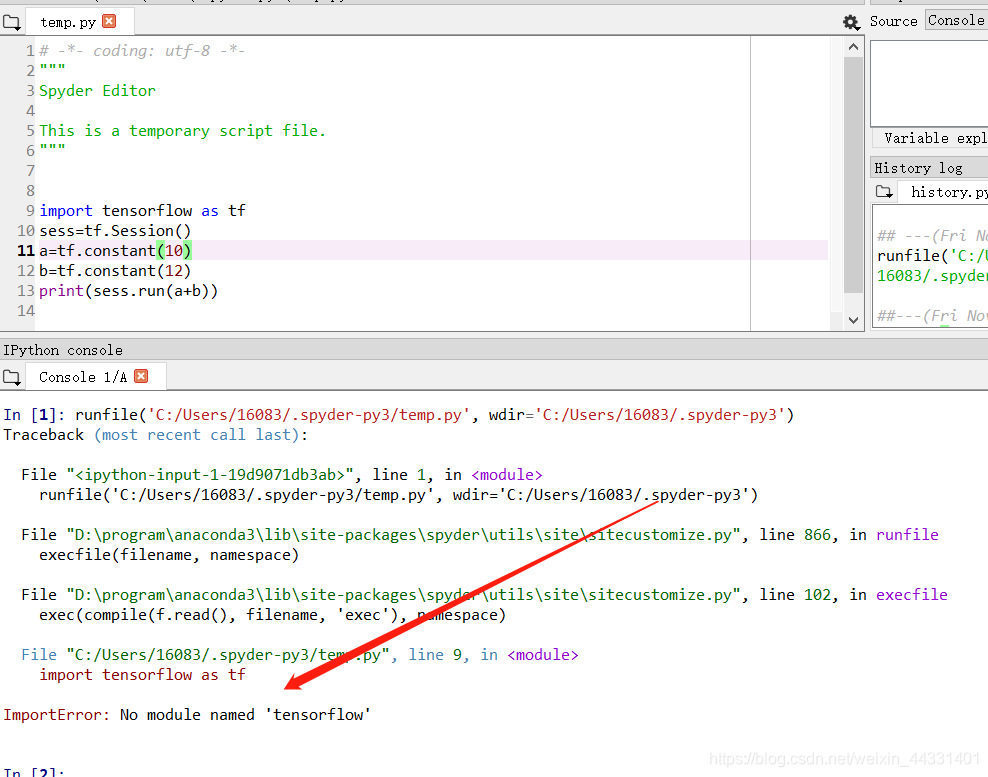Click the 'Spyder Editor' docstring line

(97, 91)
